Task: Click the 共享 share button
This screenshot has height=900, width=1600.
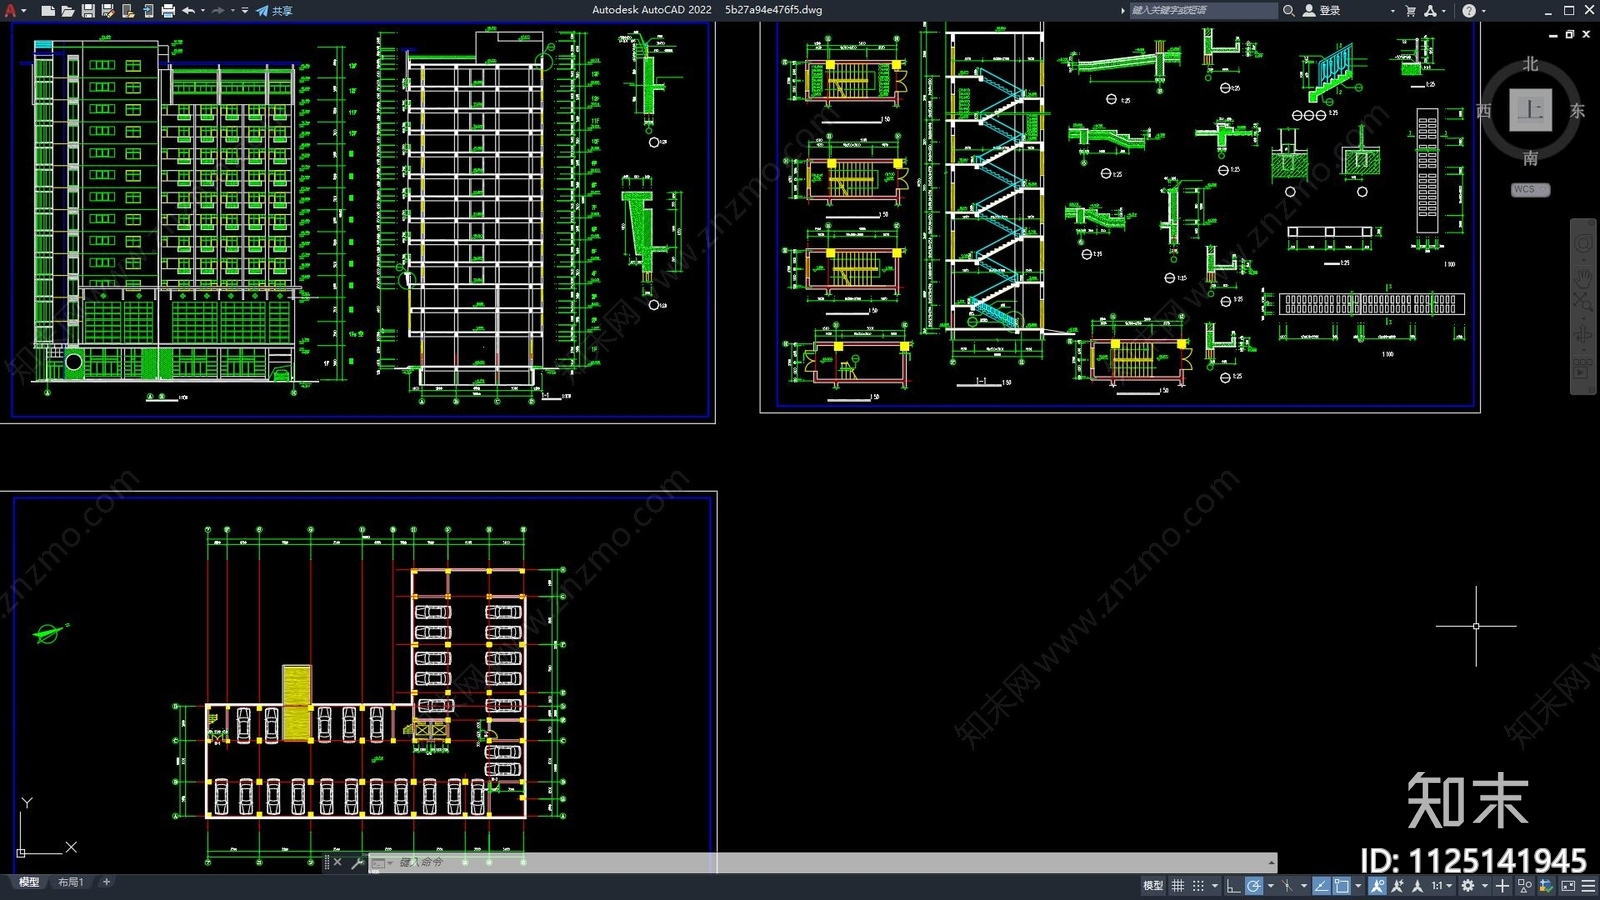Action: 274,10
